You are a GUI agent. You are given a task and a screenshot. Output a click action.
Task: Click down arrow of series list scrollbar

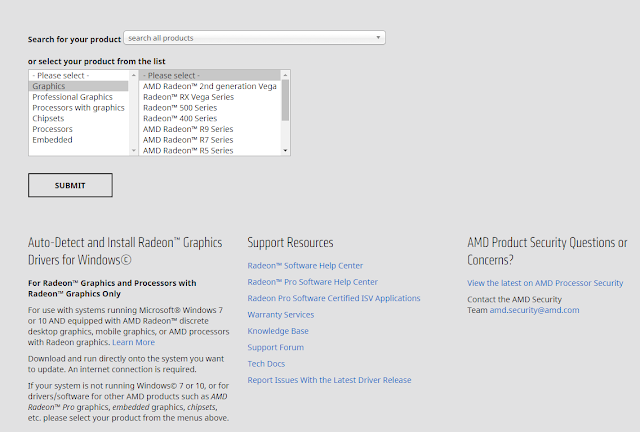285,150
